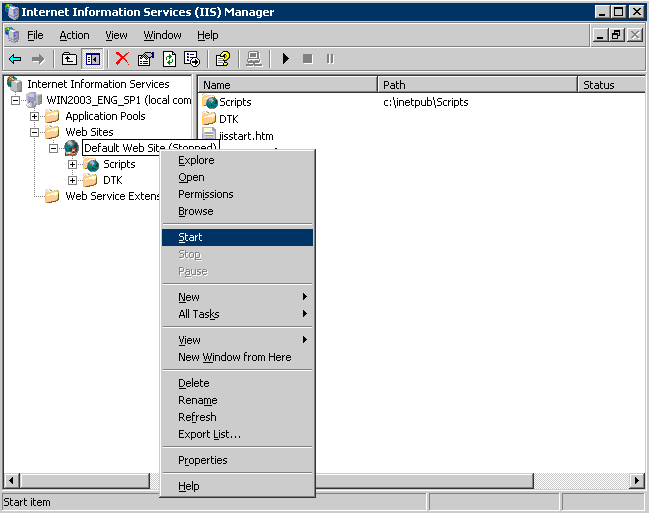Select the Scripts item in the list pane

tap(234, 102)
